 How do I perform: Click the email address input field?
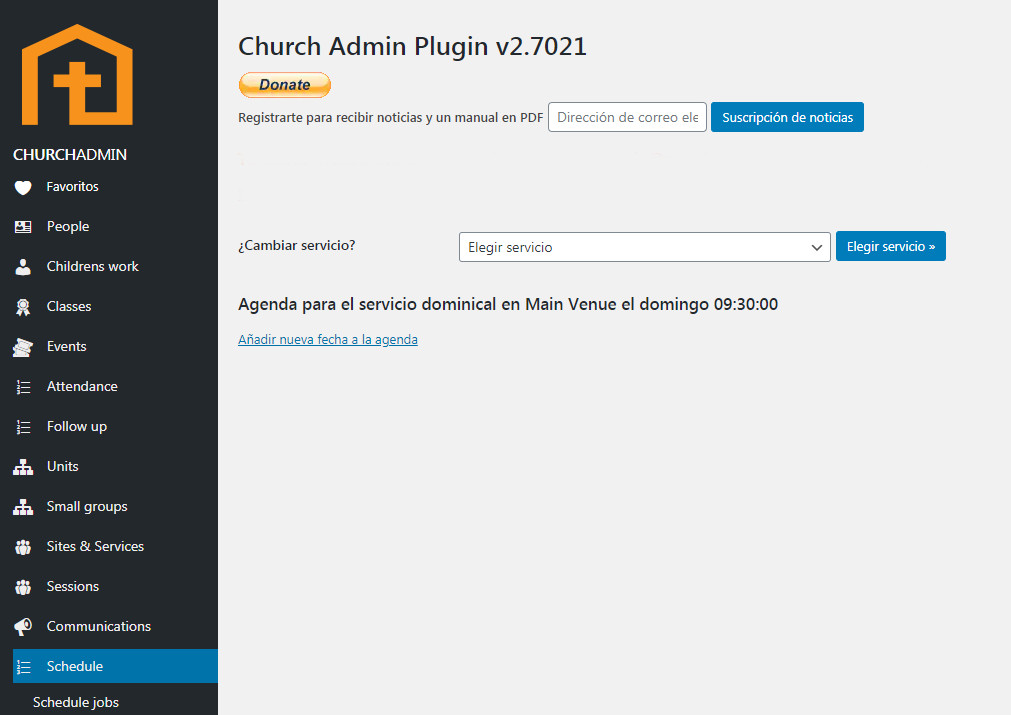point(627,117)
